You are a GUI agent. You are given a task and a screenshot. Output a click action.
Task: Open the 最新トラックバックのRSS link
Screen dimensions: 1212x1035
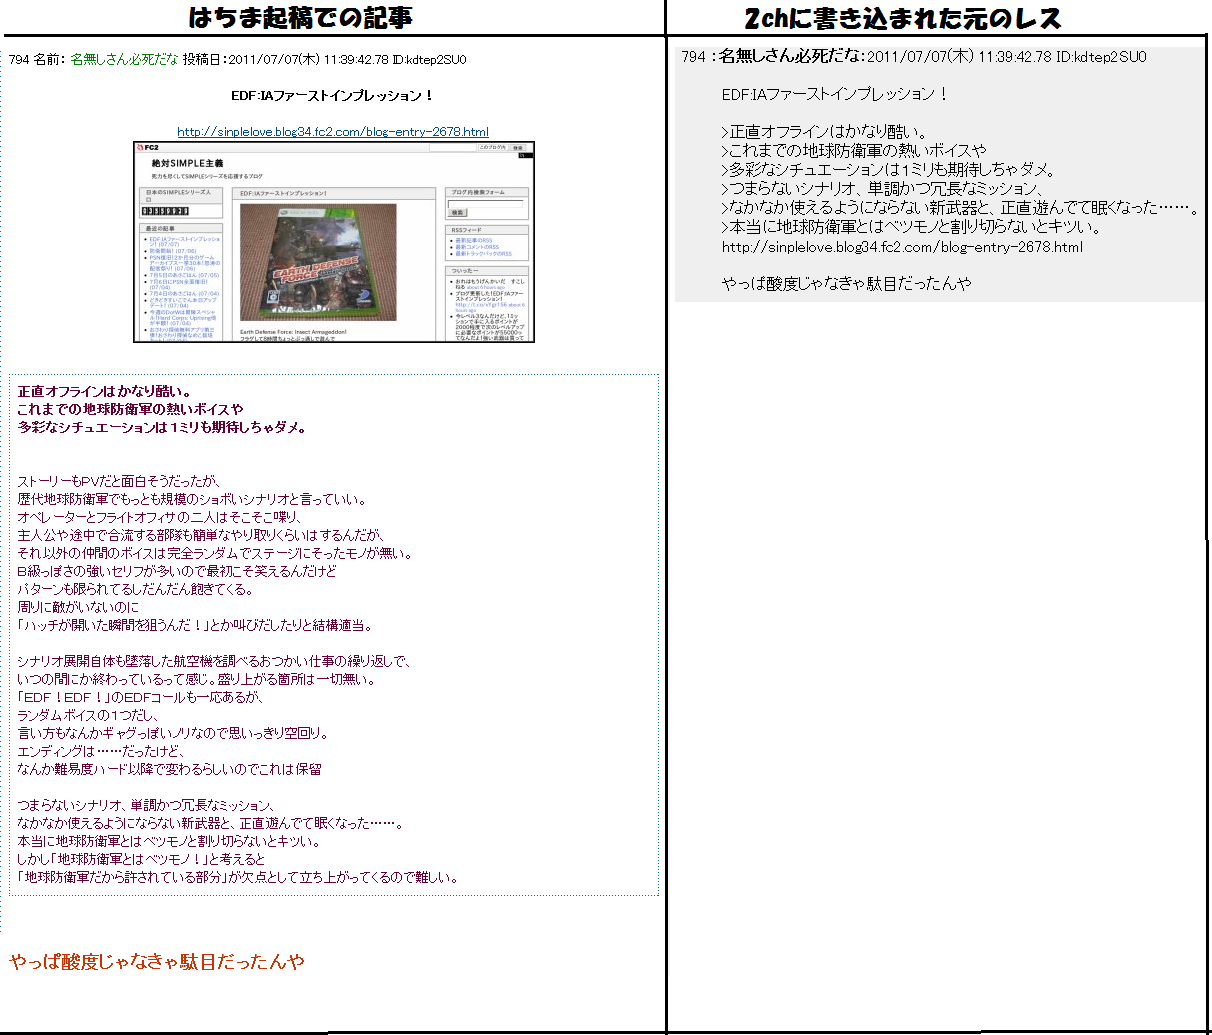tap(482, 253)
